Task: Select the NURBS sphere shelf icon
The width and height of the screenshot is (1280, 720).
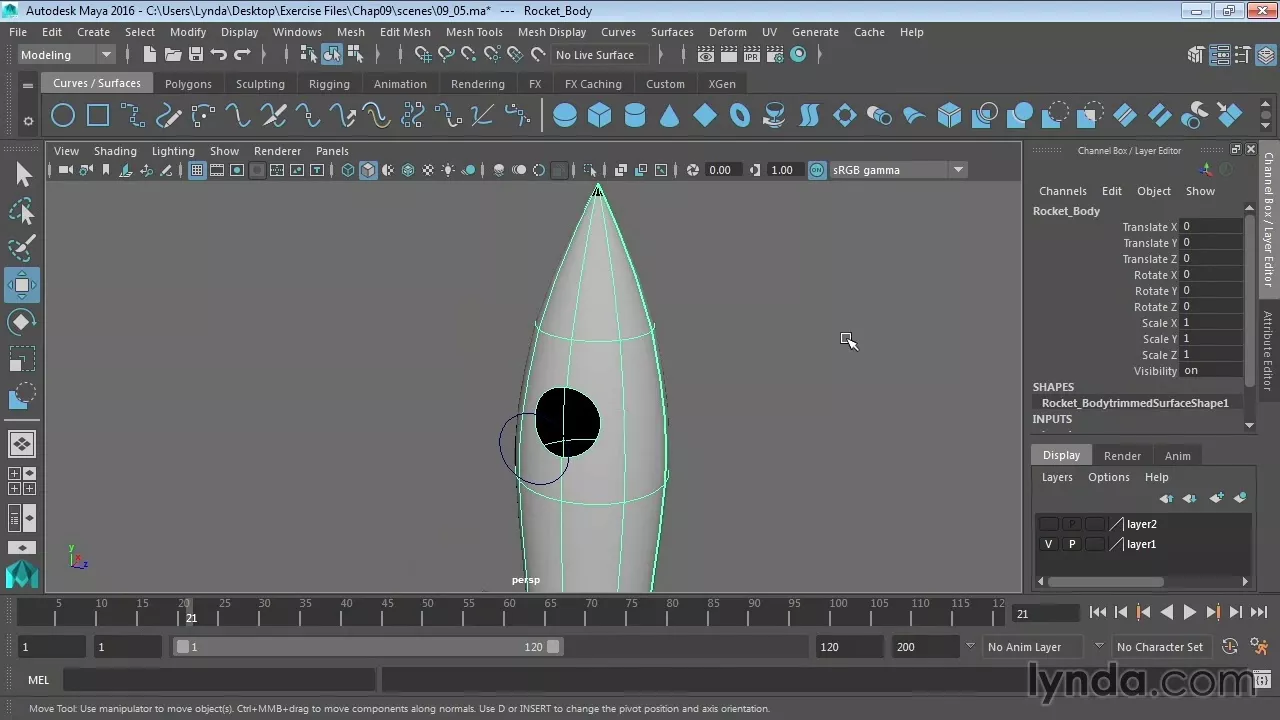Action: (x=565, y=116)
